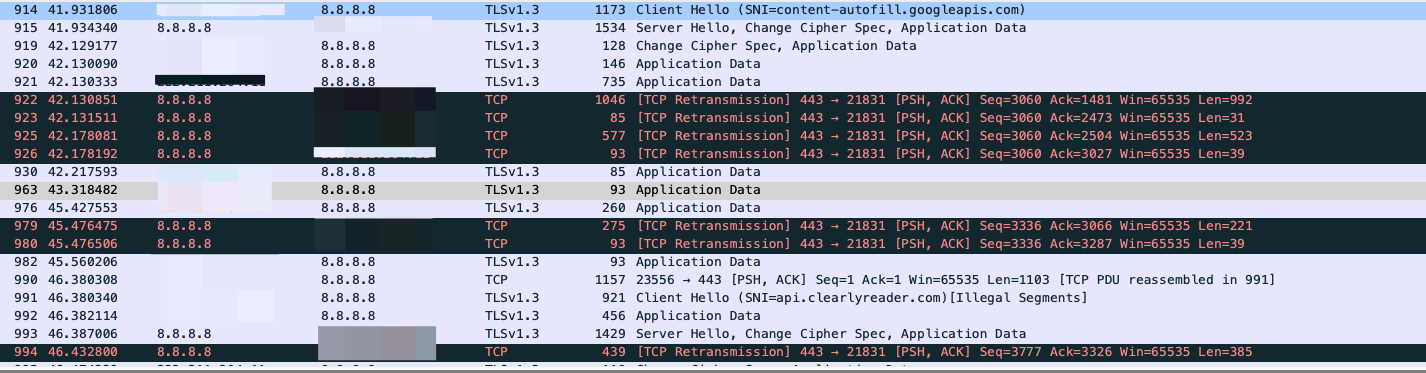This screenshot has height=373, width=1426.
Task: Select packet 914 Client Hello content-autofill.googleapis.com
Action: pyautogui.click(x=713, y=10)
